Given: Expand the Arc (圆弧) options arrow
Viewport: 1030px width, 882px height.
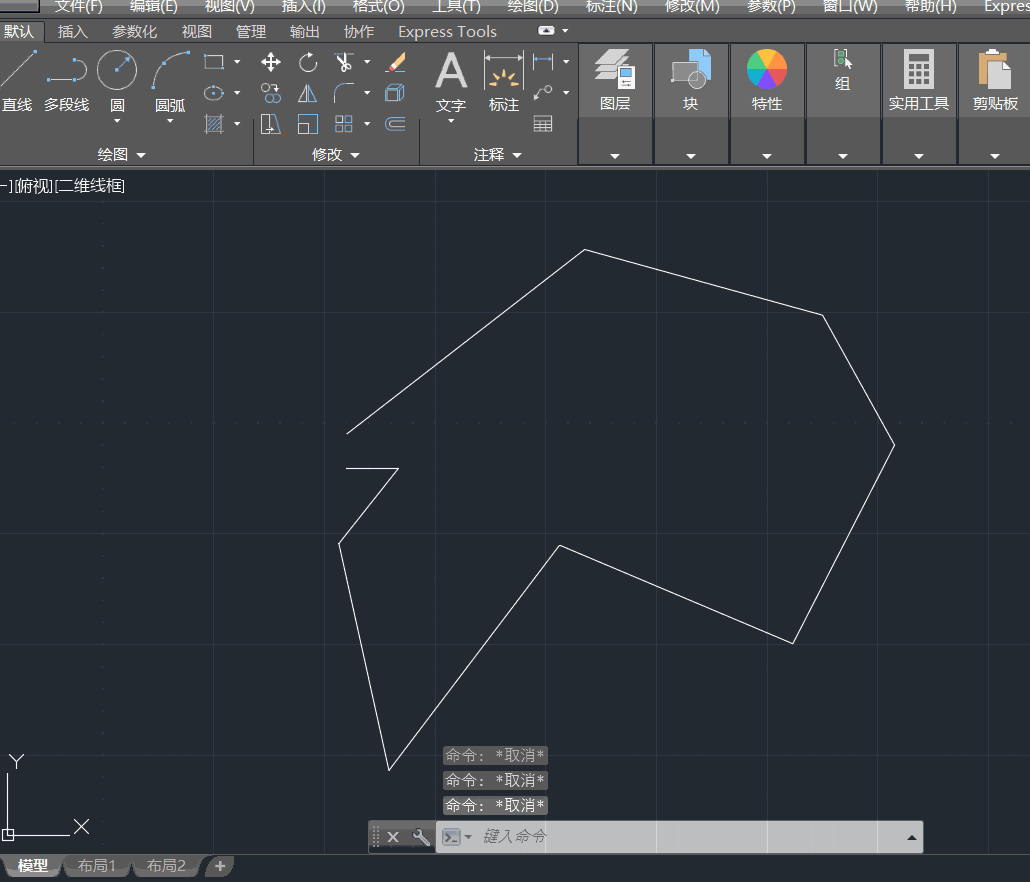Looking at the screenshot, I should [x=169, y=121].
